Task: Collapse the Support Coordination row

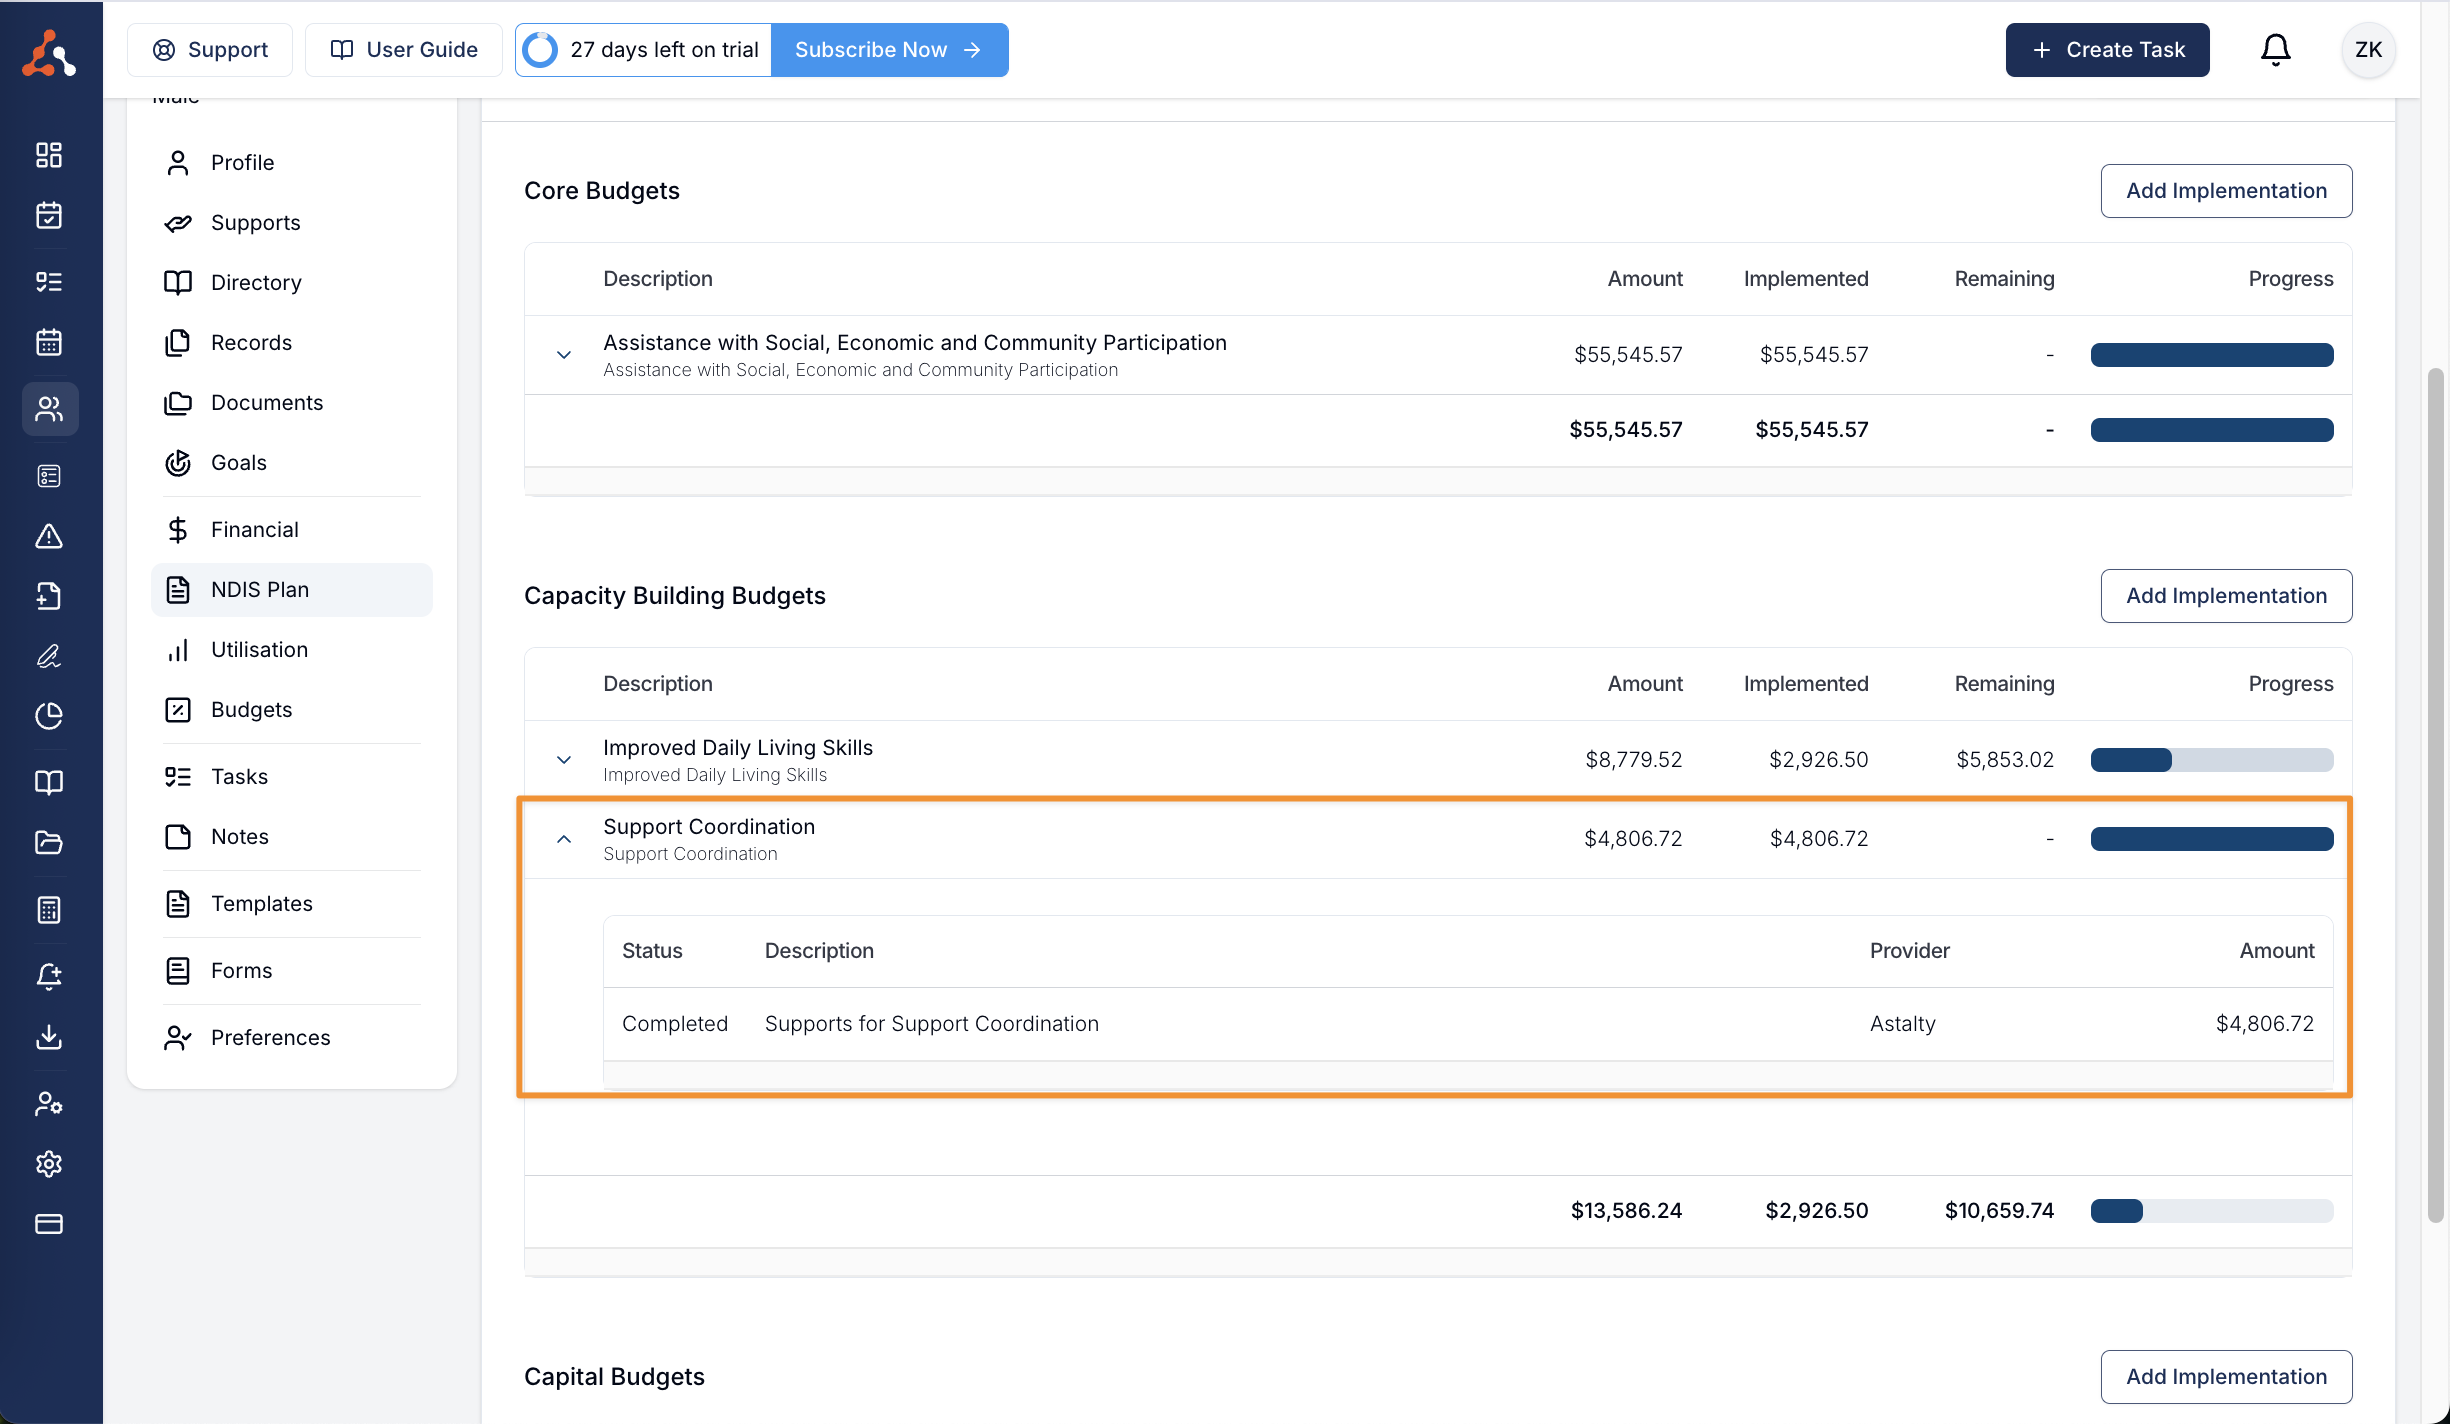Action: coord(564,839)
